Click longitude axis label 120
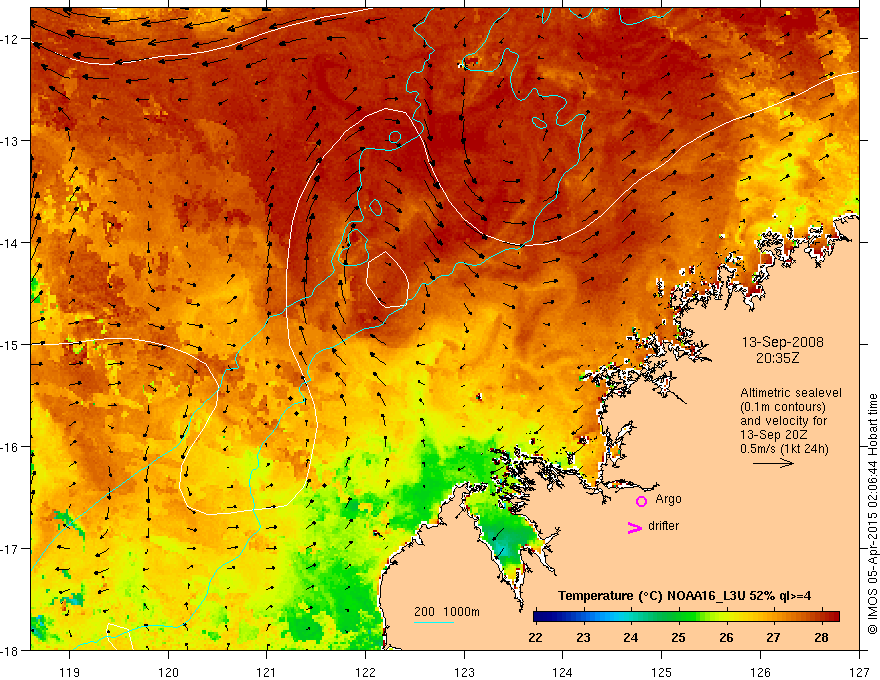This screenshot has width=880, height=680. coord(168,673)
